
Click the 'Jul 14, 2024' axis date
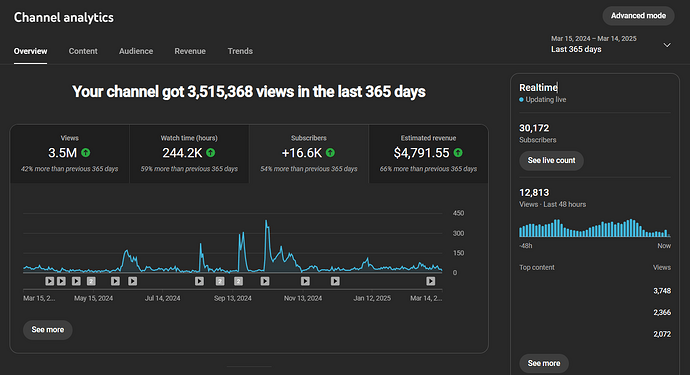click(162, 298)
